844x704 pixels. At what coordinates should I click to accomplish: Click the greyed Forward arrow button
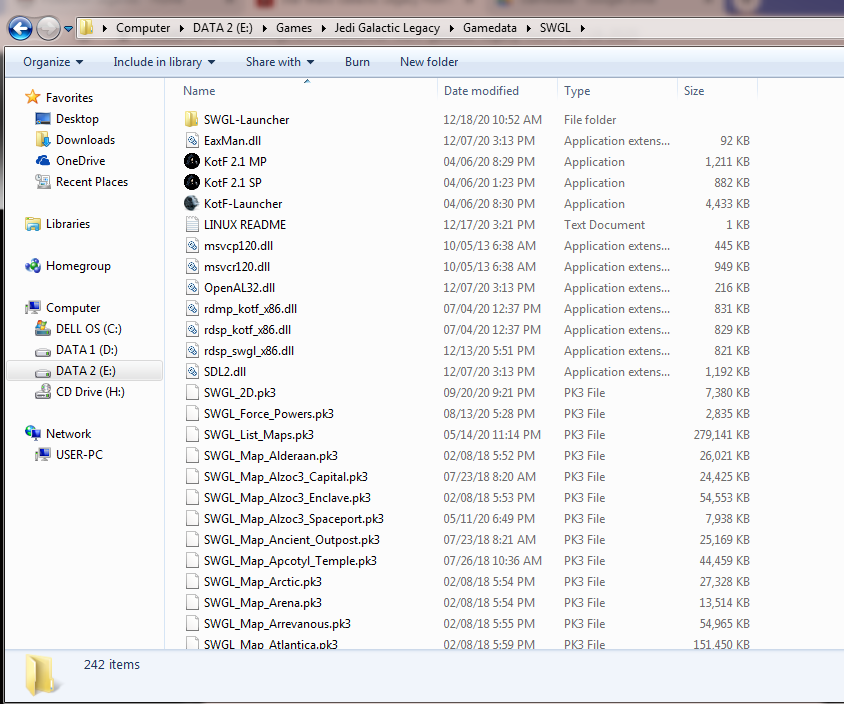pos(48,28)
